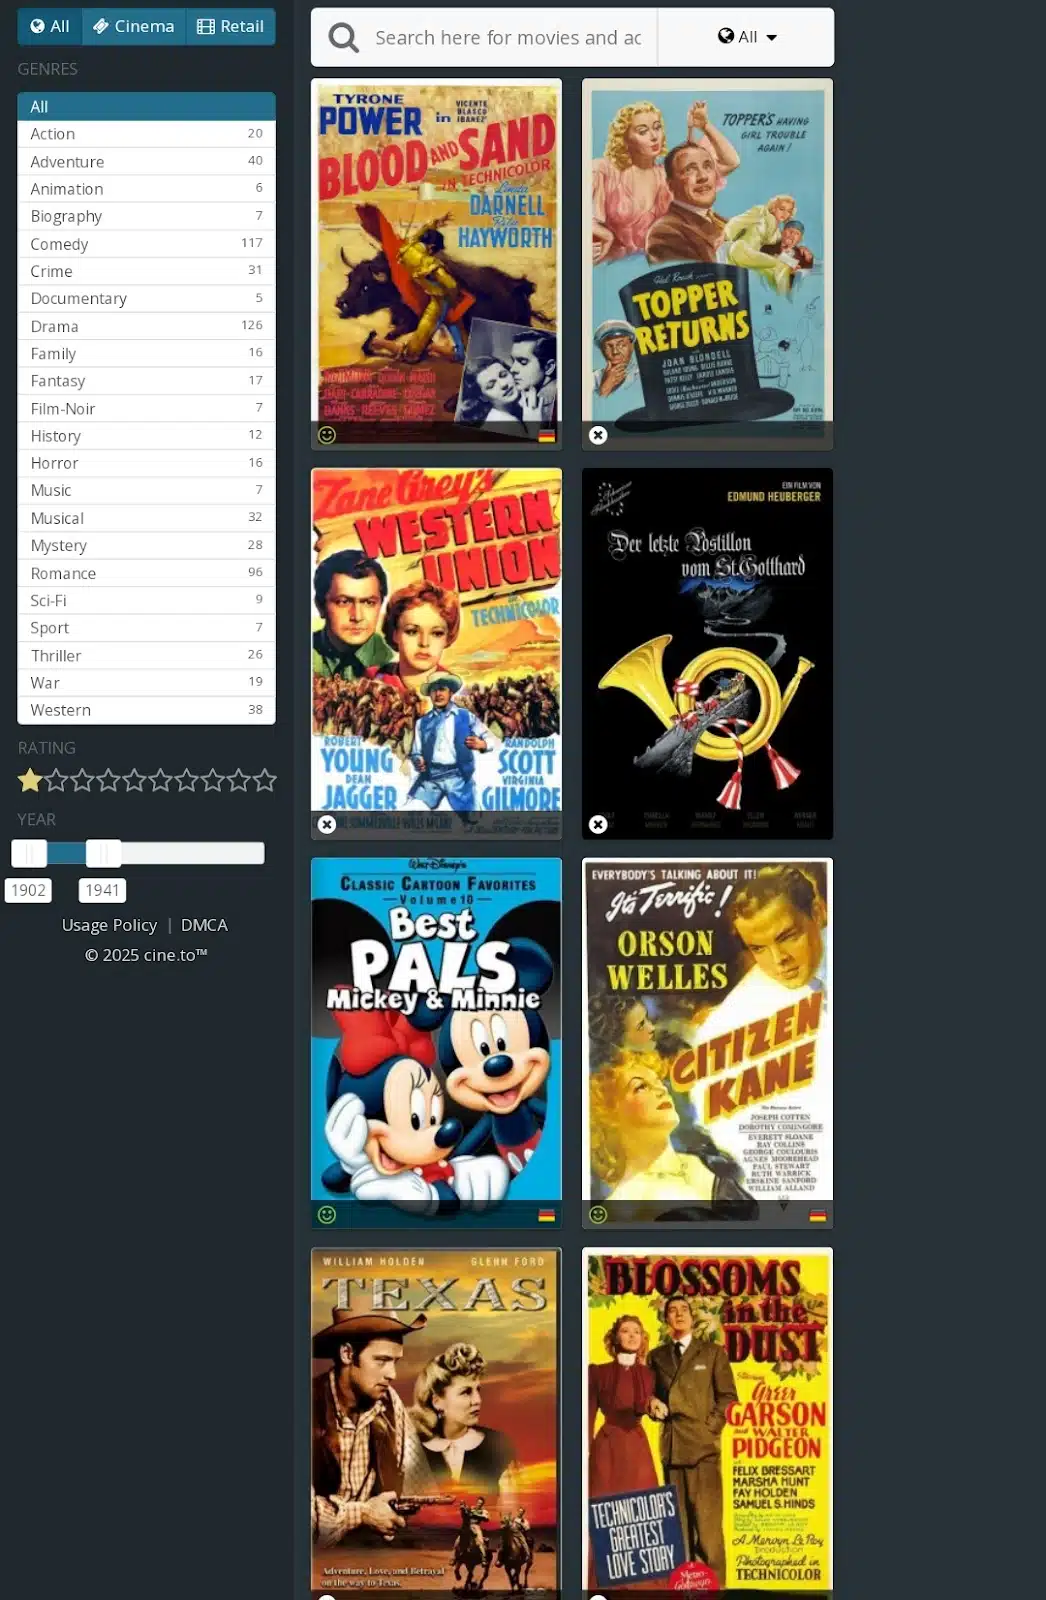Filter by Film-Noir genre
This screenshot has height=1600, width=1046.
146,408
